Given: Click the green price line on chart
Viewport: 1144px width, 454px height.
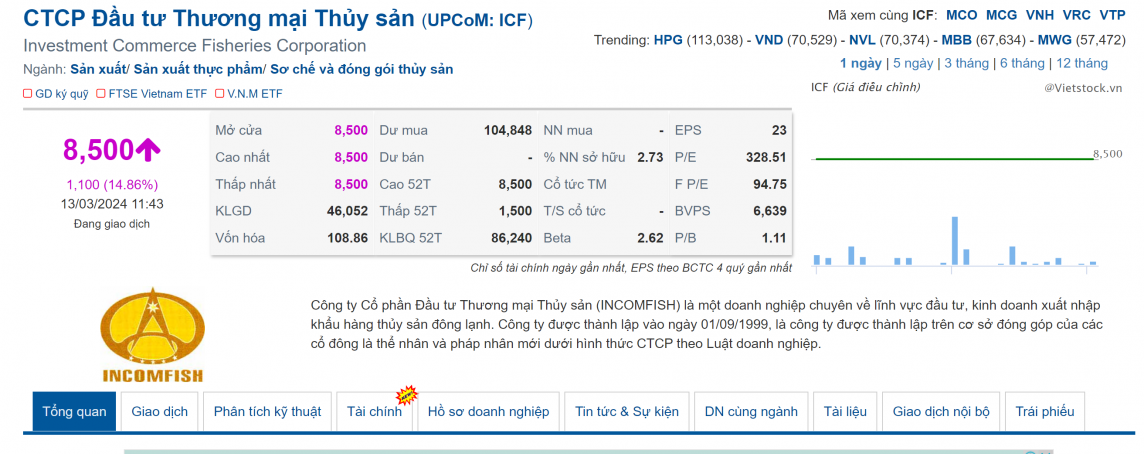Looking at the screenshot, I should point(950,159).
